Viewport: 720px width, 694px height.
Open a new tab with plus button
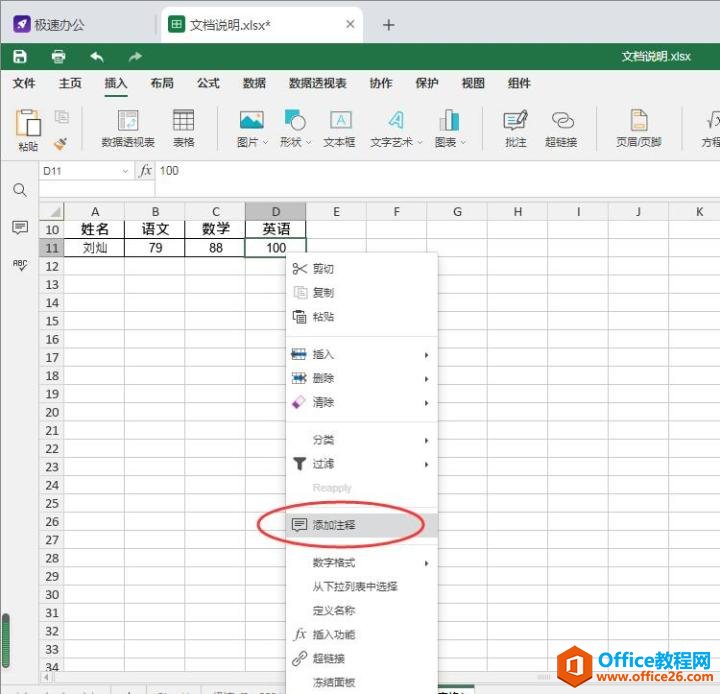click(x=388, y=25)
